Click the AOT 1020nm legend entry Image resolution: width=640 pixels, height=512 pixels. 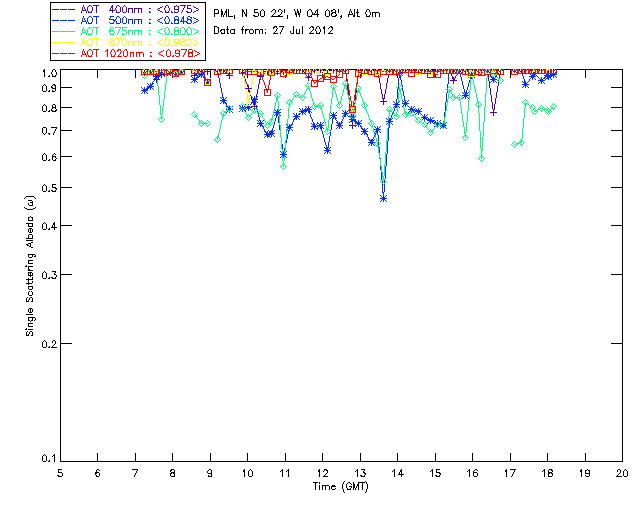click(127, 53)
